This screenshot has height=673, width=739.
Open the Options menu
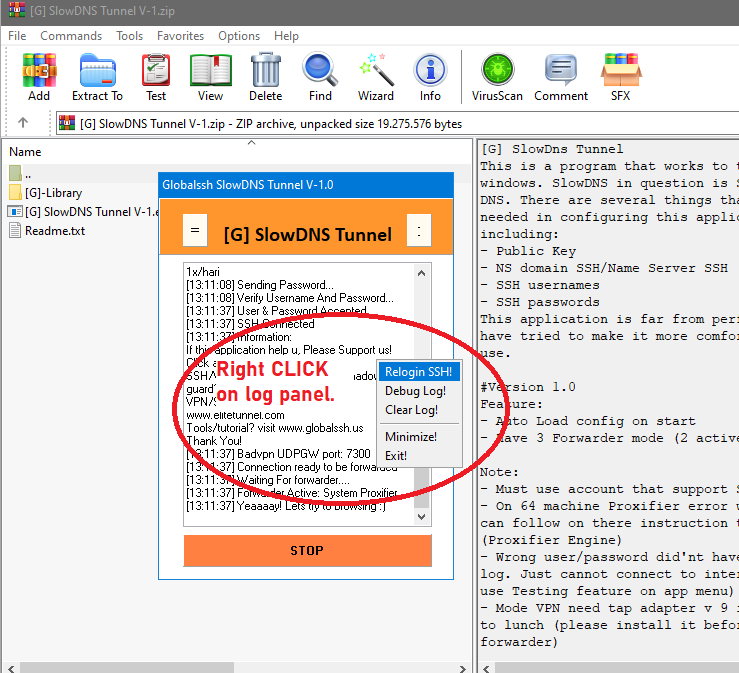point(239,36)
